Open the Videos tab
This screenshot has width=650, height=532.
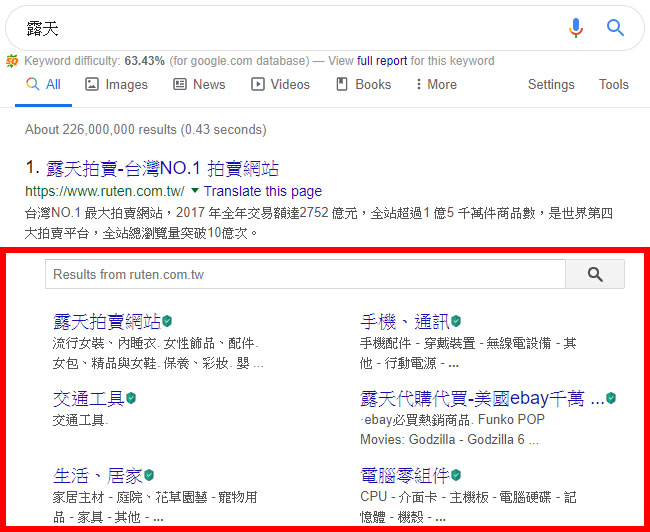[280, 84]
